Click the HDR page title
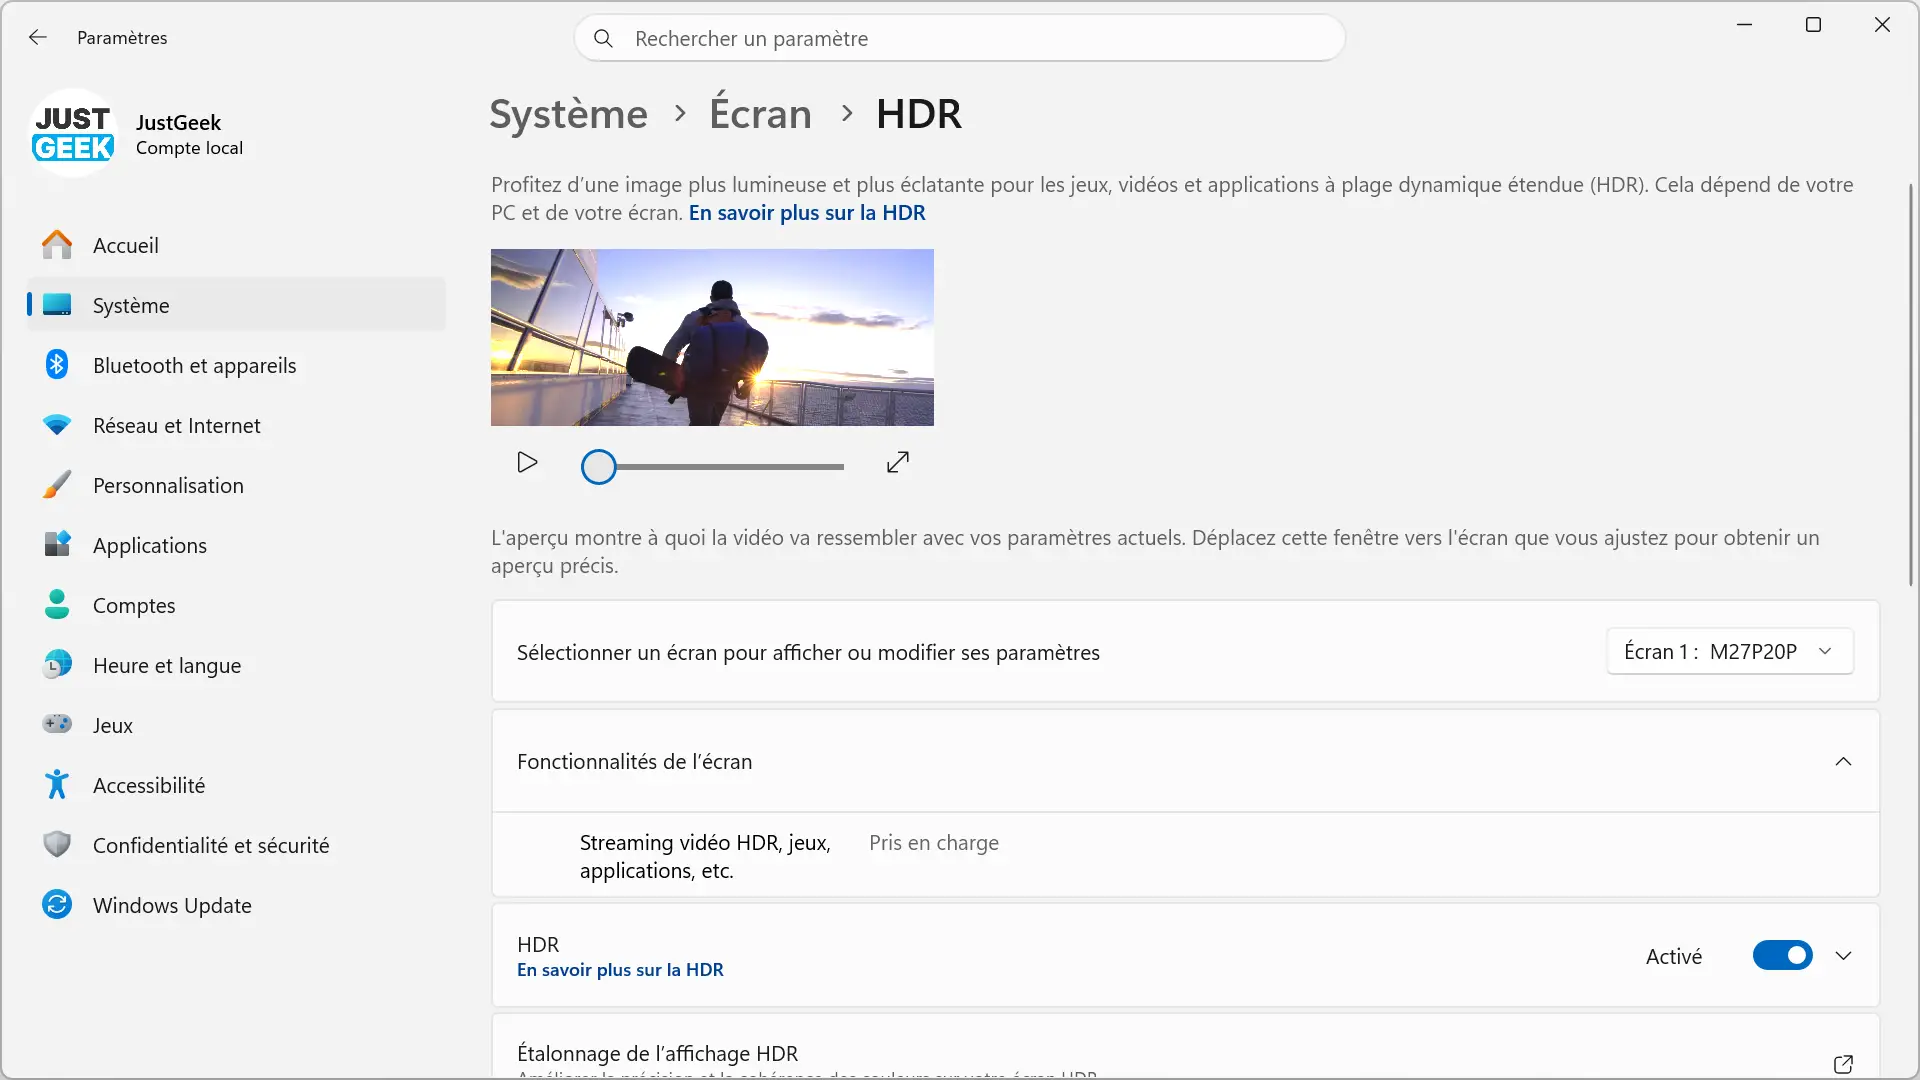Image resolution: width=1920 pixels, height=1080 pixels. pyautogui.click(x=918, y=114)
